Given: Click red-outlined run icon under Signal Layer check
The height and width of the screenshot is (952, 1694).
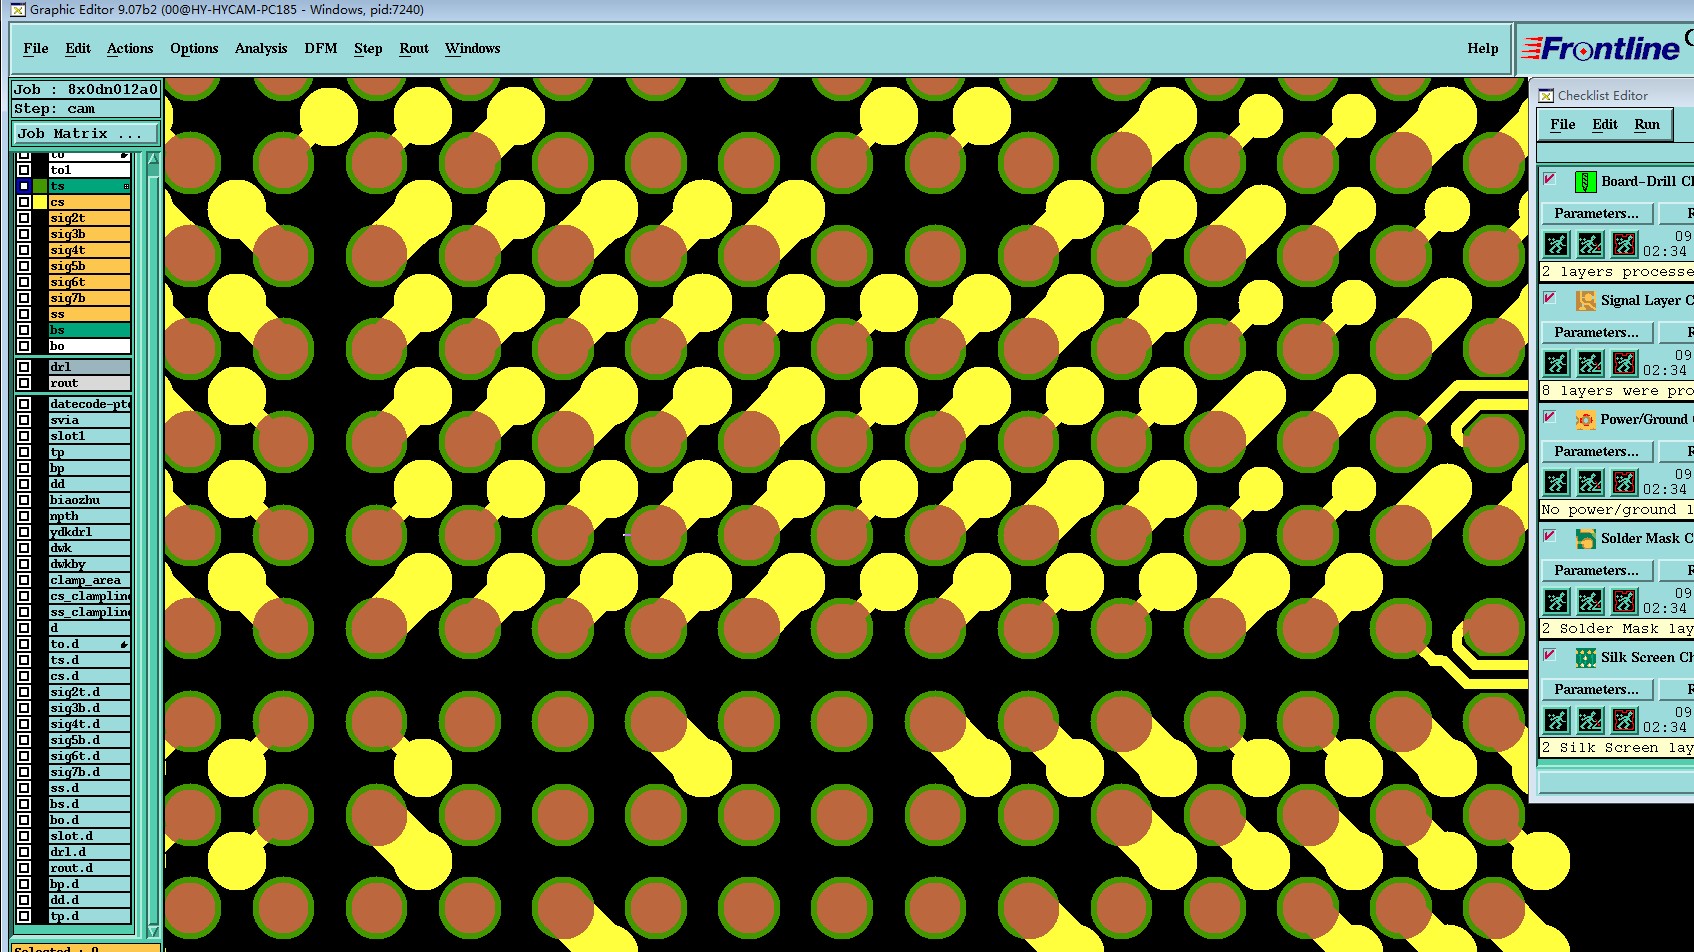Looking at the screenshot, I should (x=1625, y=362).
